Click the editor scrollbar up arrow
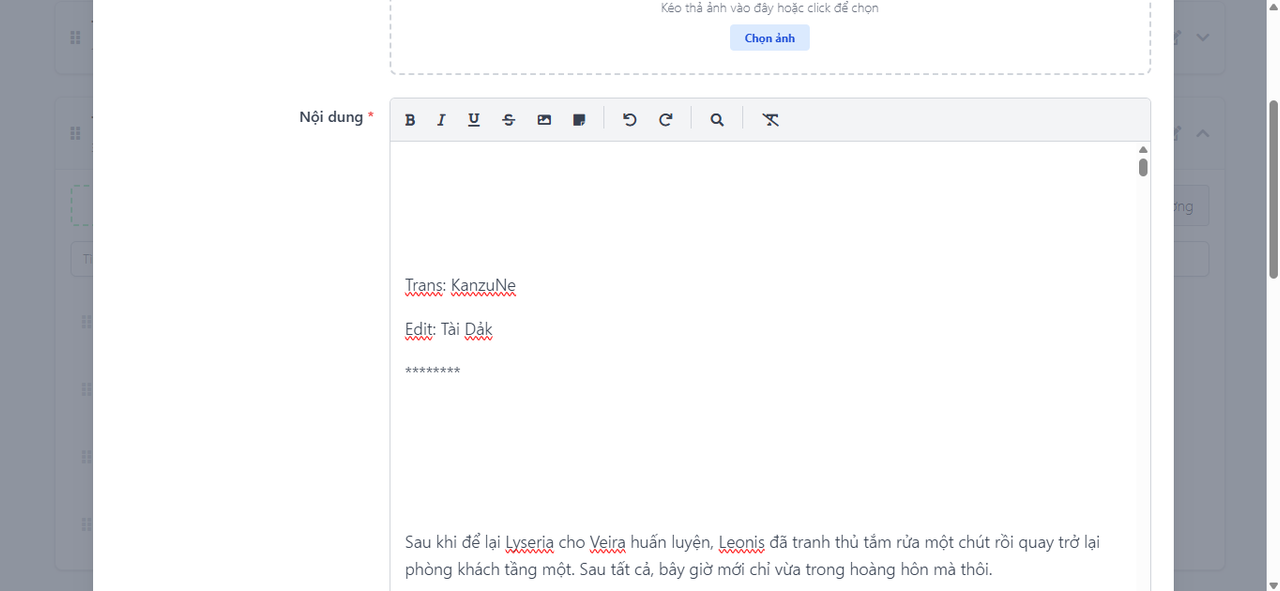 [x=1143, y=149]
